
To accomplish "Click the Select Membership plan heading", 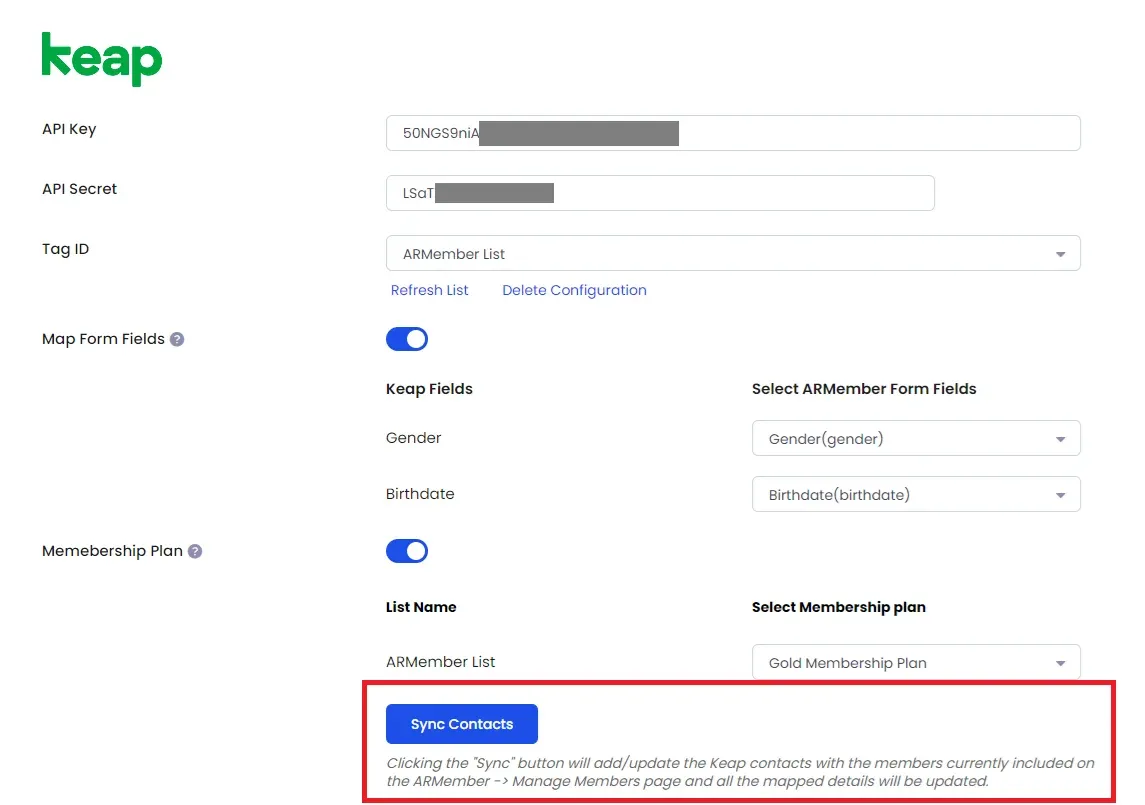I will [839, 607].
